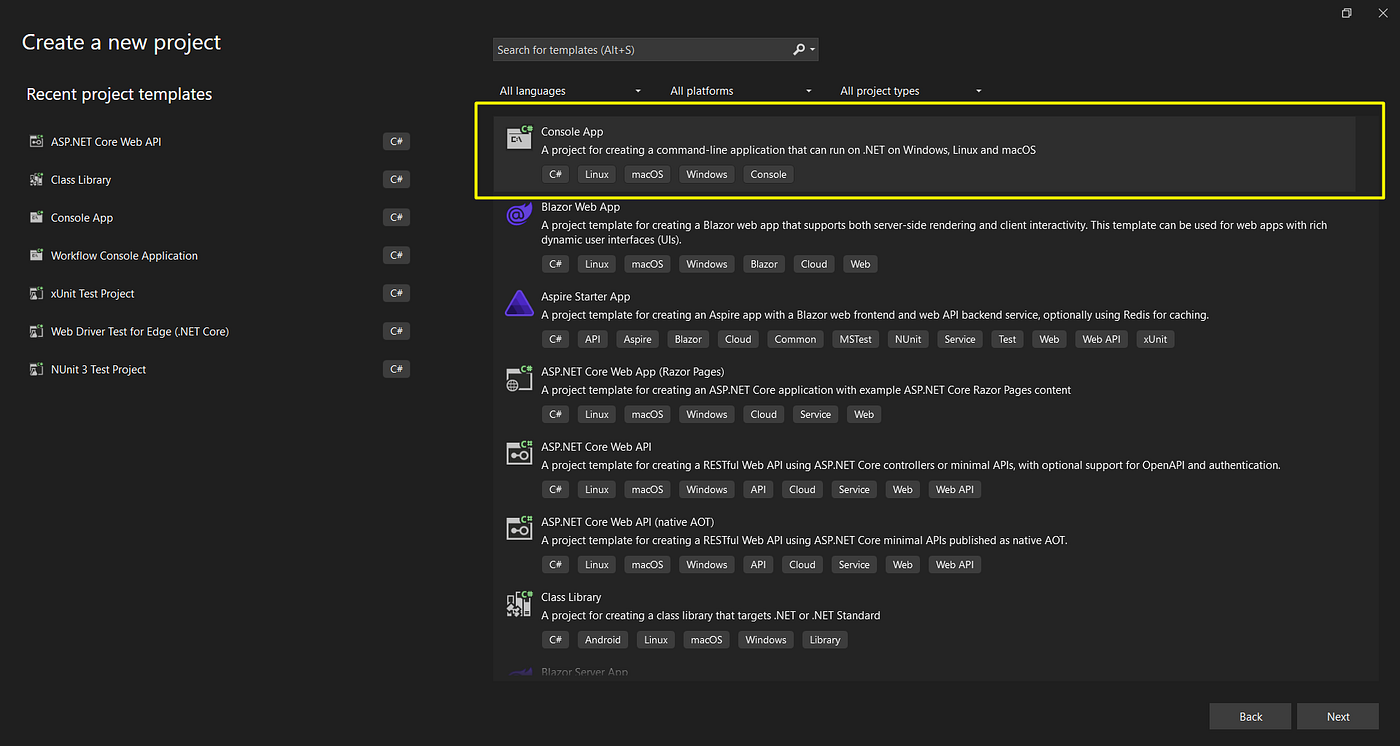Click the recent Workflow Console Application icon
This screenshot has height=746, width=1400.
pos(37,256)
